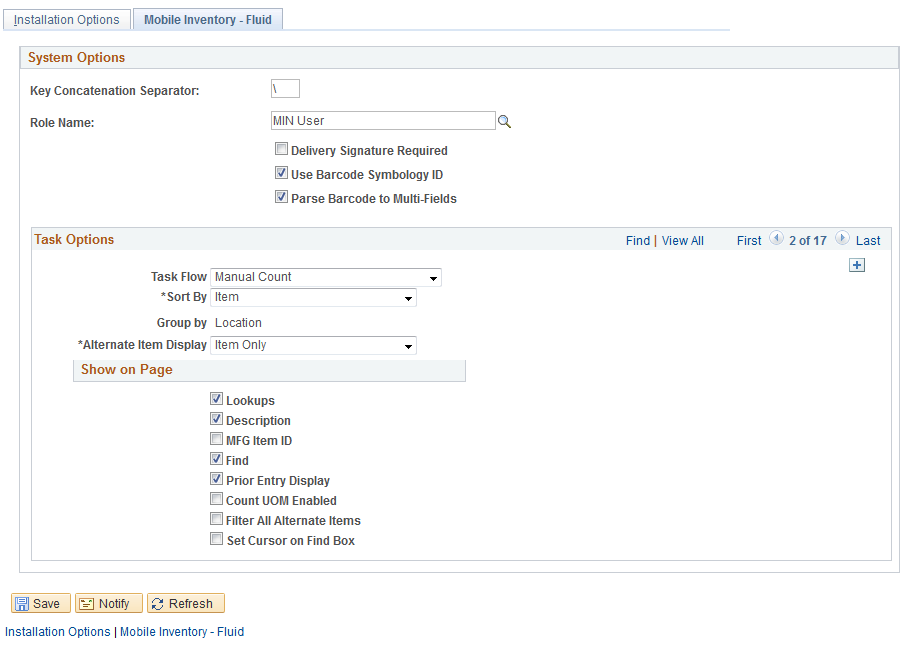Switch to the Installation Options tab

(66, 19)
